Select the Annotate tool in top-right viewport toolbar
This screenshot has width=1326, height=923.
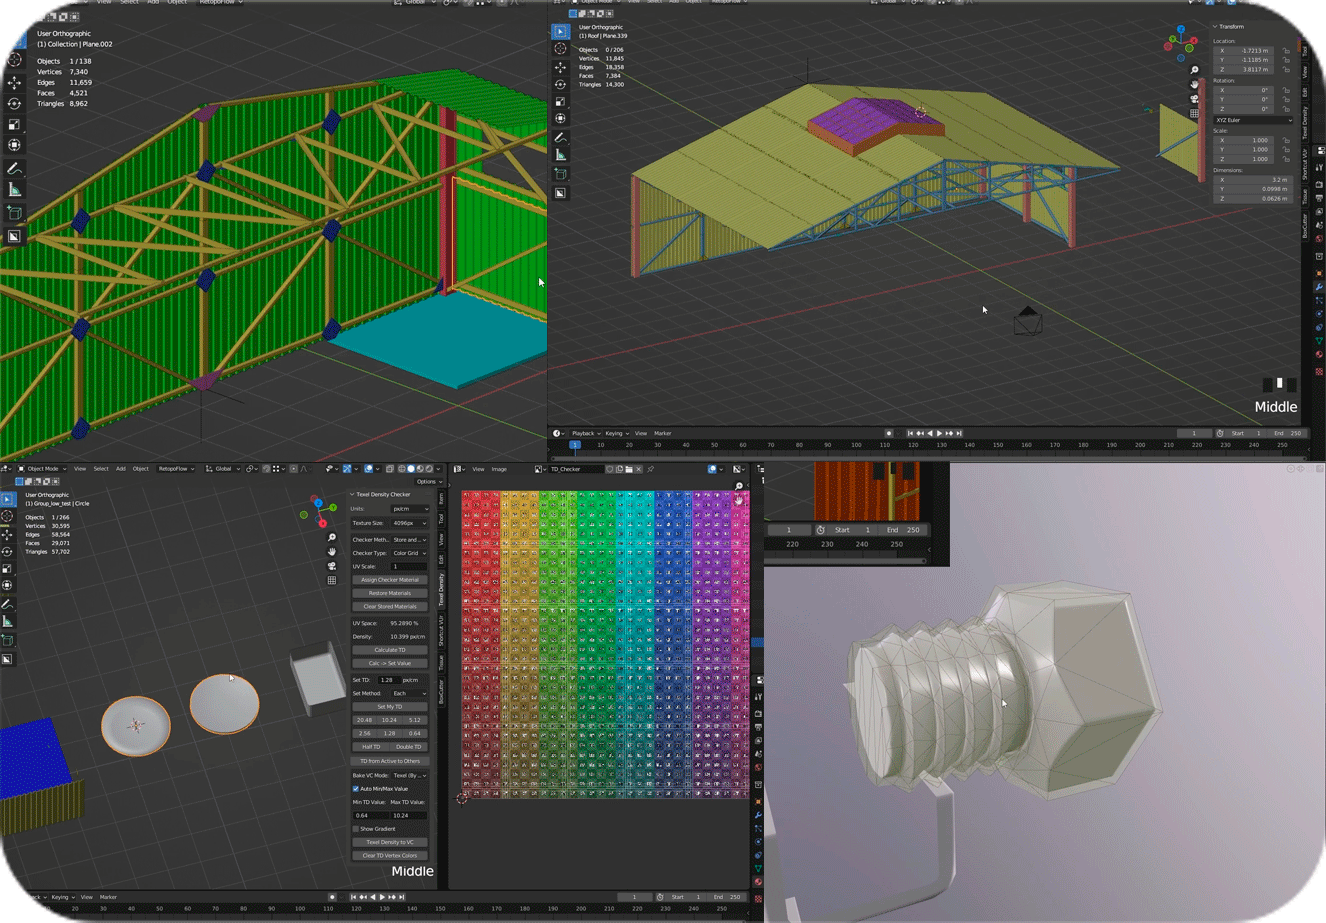click(x=560, y=138)
